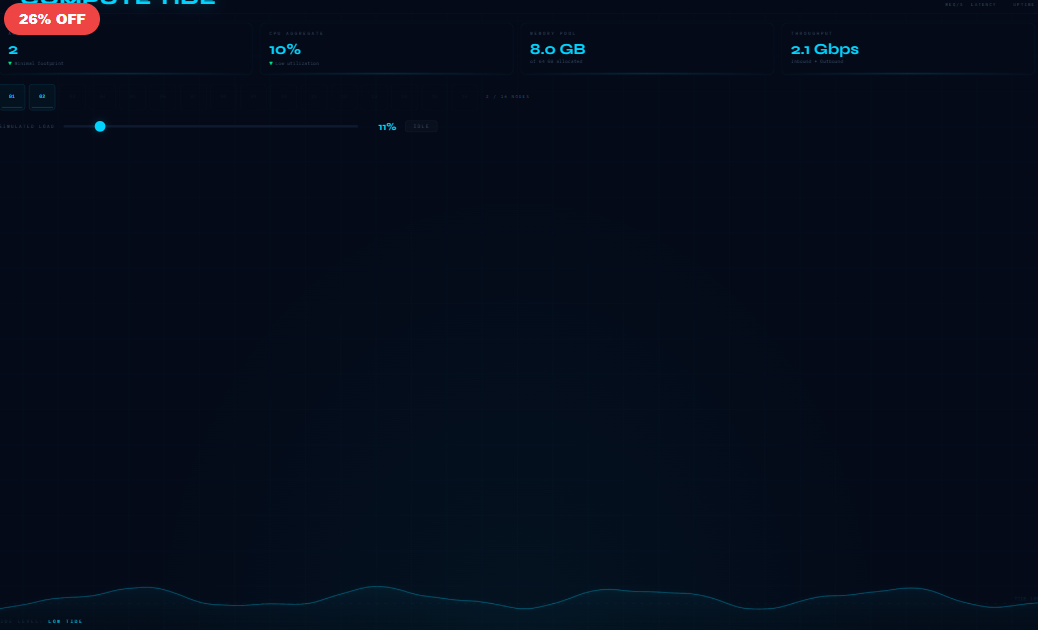The image size is (1038, 630).
Task: Click the active nodes count of 2
Action: coord(13,49)
